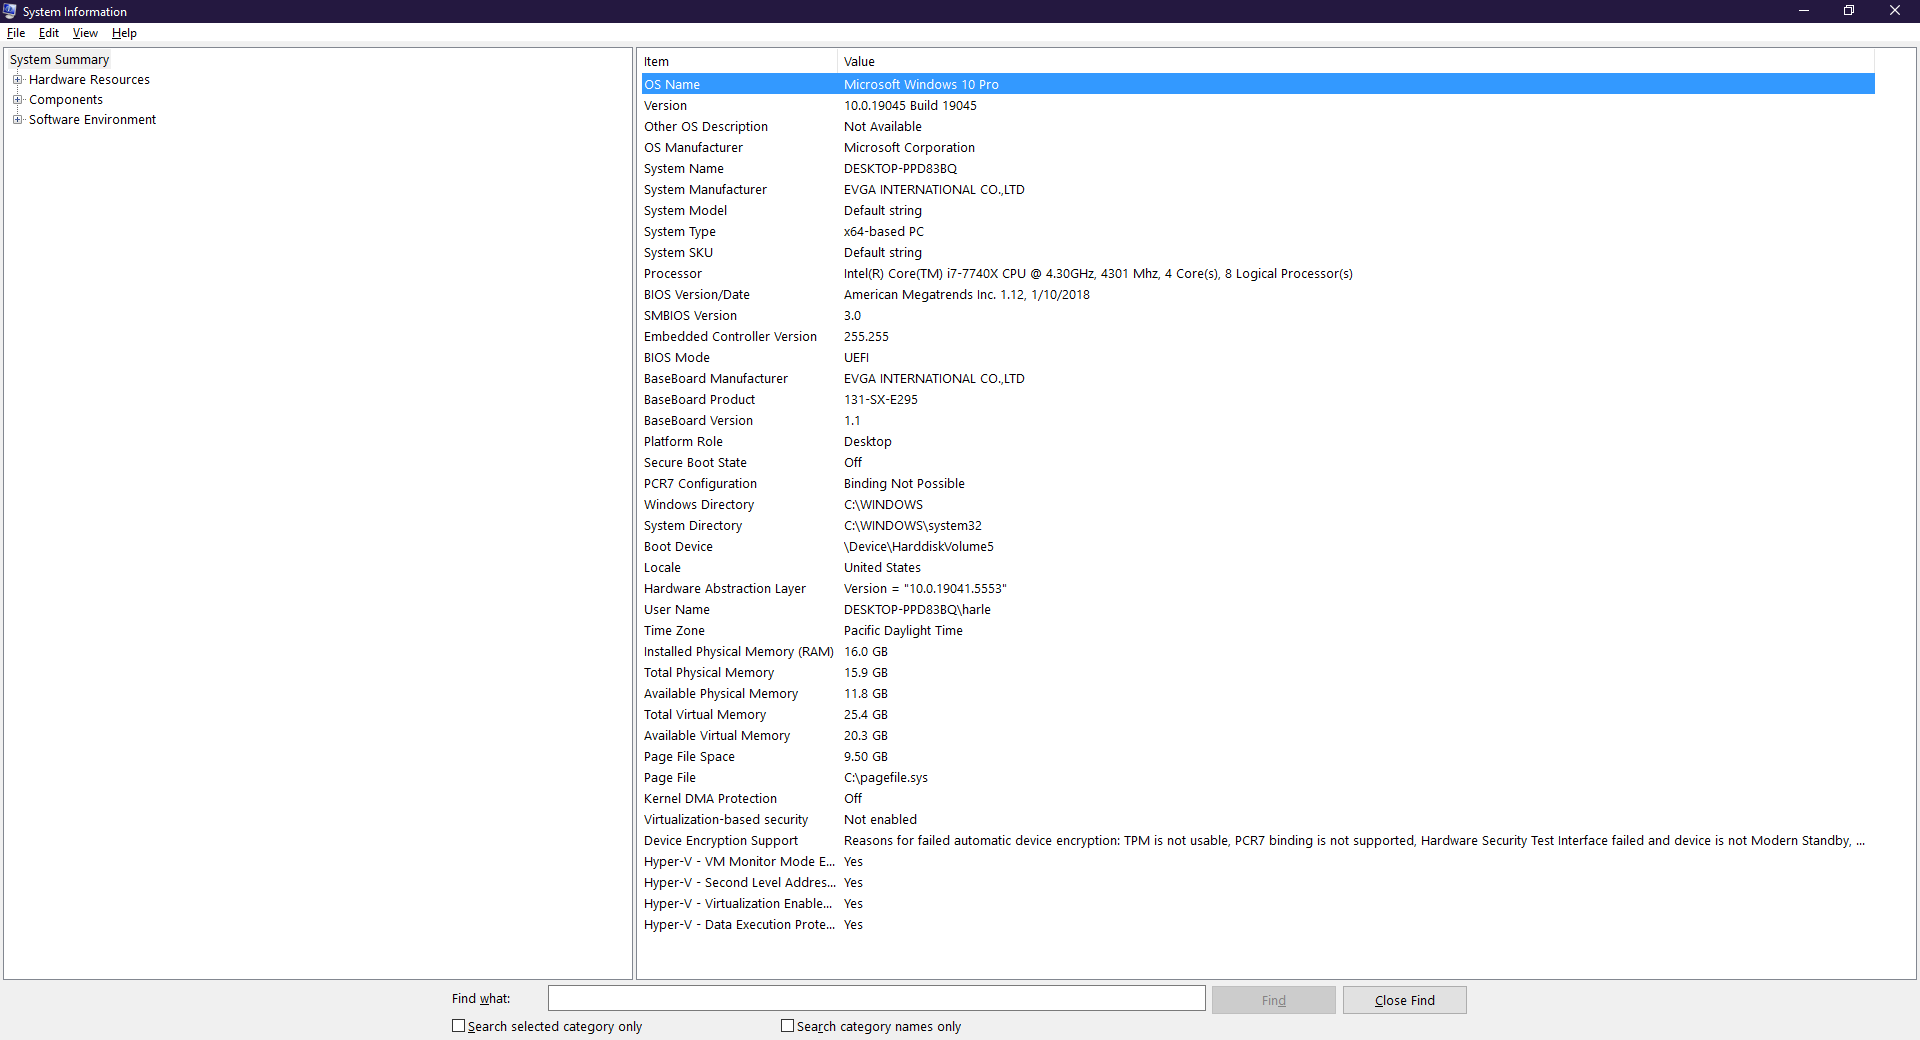Select the Hardware Abstraction Layer row
The height and width of the screenshot is (1040, 1920).
click(x=1258, y=589)
